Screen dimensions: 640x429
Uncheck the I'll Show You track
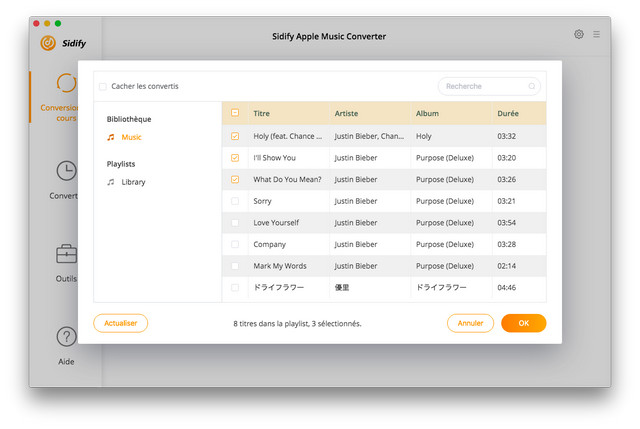tap(235, 158)
